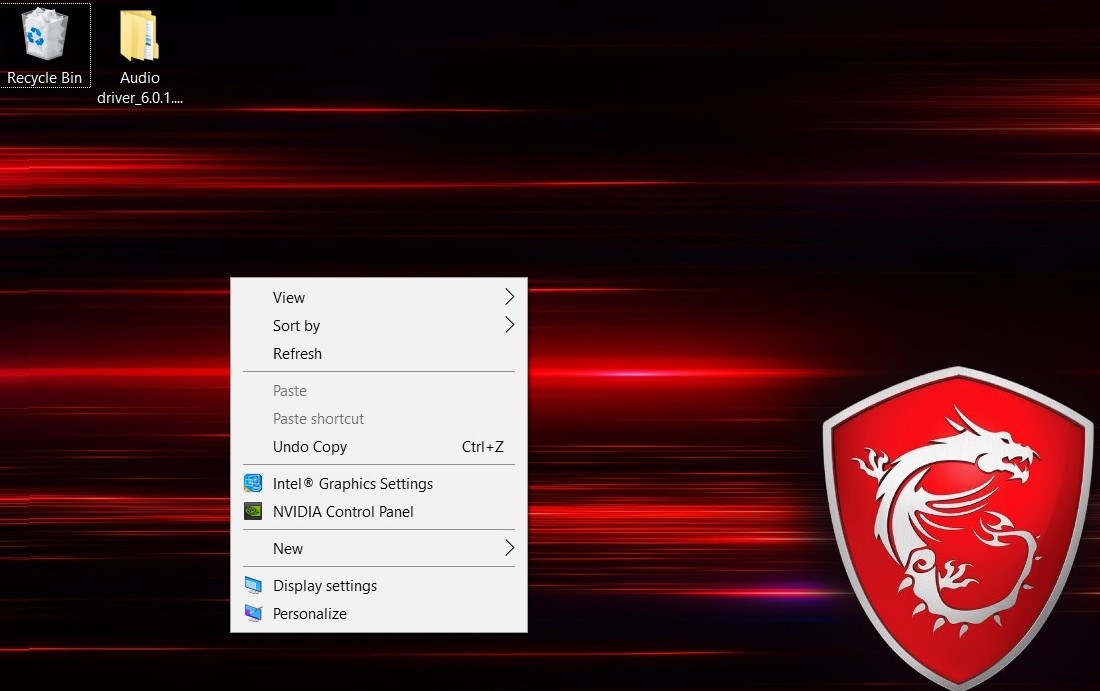Image resolution: width=1100 pixels, height=691 pixels.
Task: Choose Refresh from the context menu
Action: [297, 354]
